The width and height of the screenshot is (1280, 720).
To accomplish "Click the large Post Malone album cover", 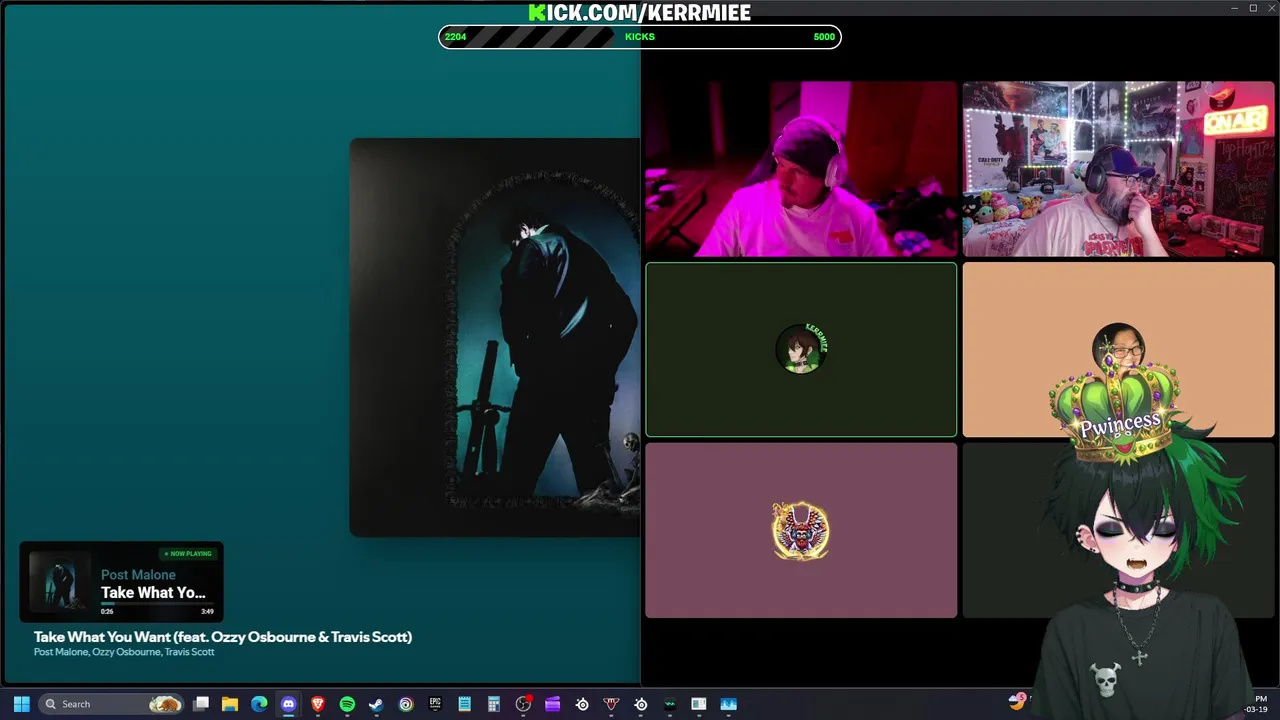I will tap(495, 337).
